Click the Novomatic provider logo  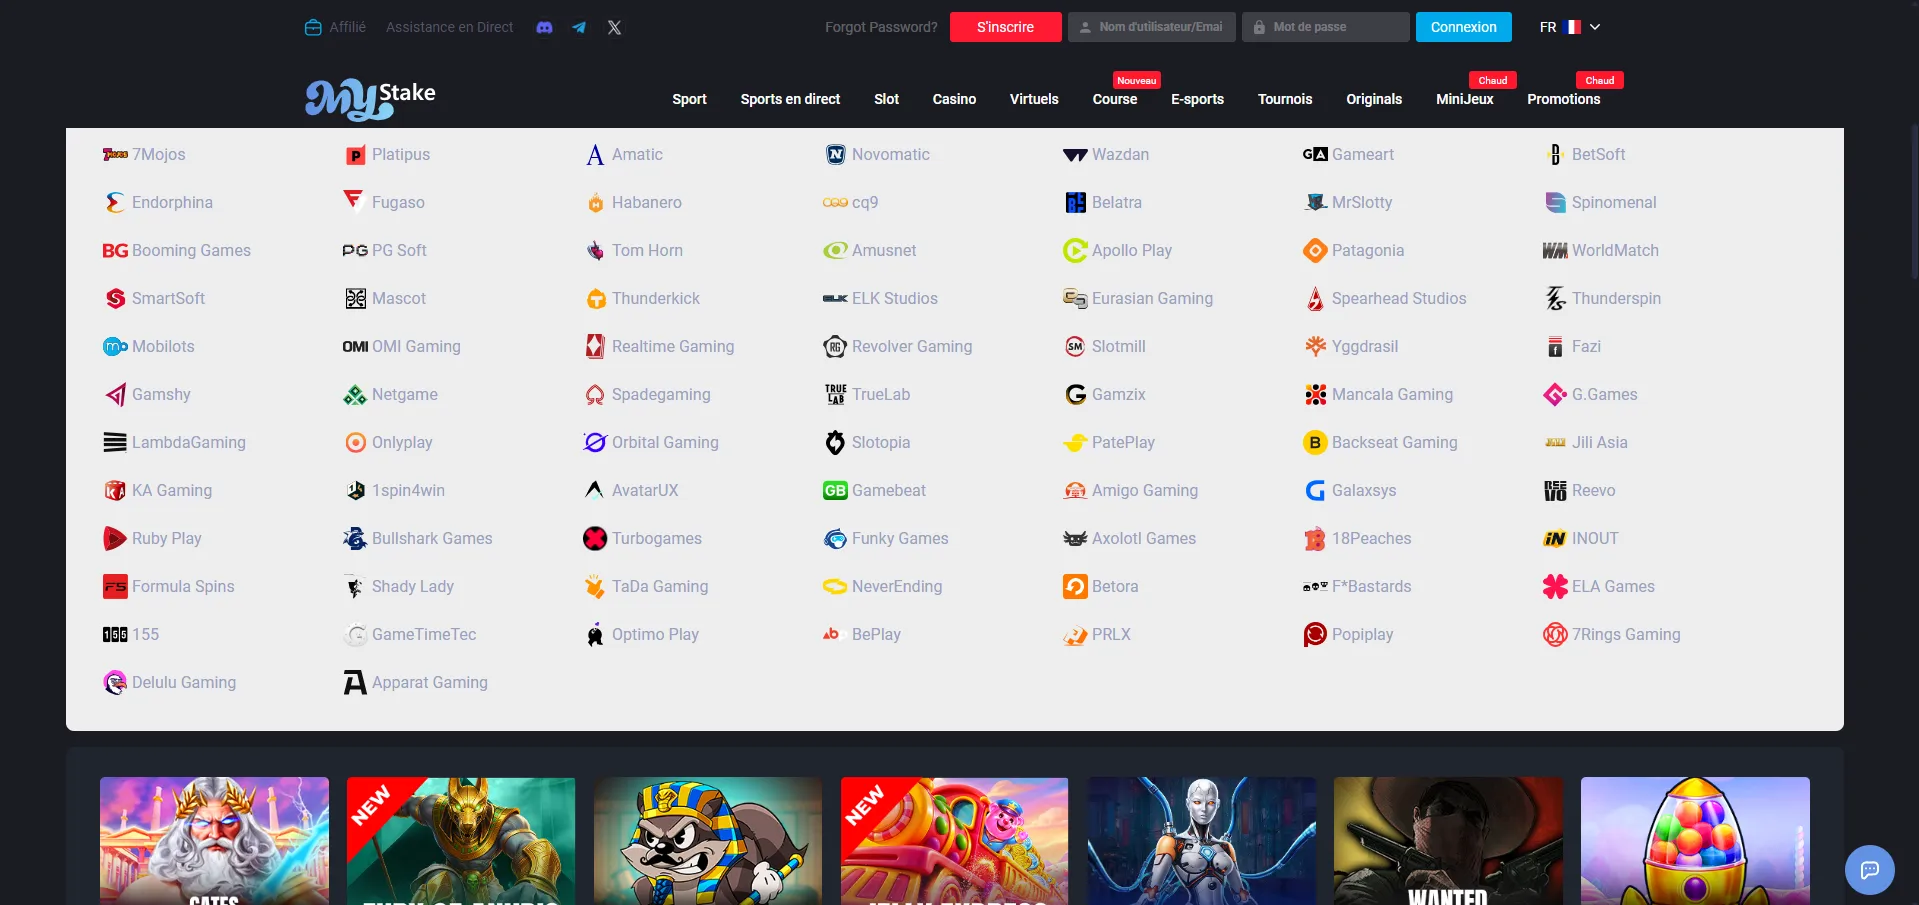(x=835, y=154)
